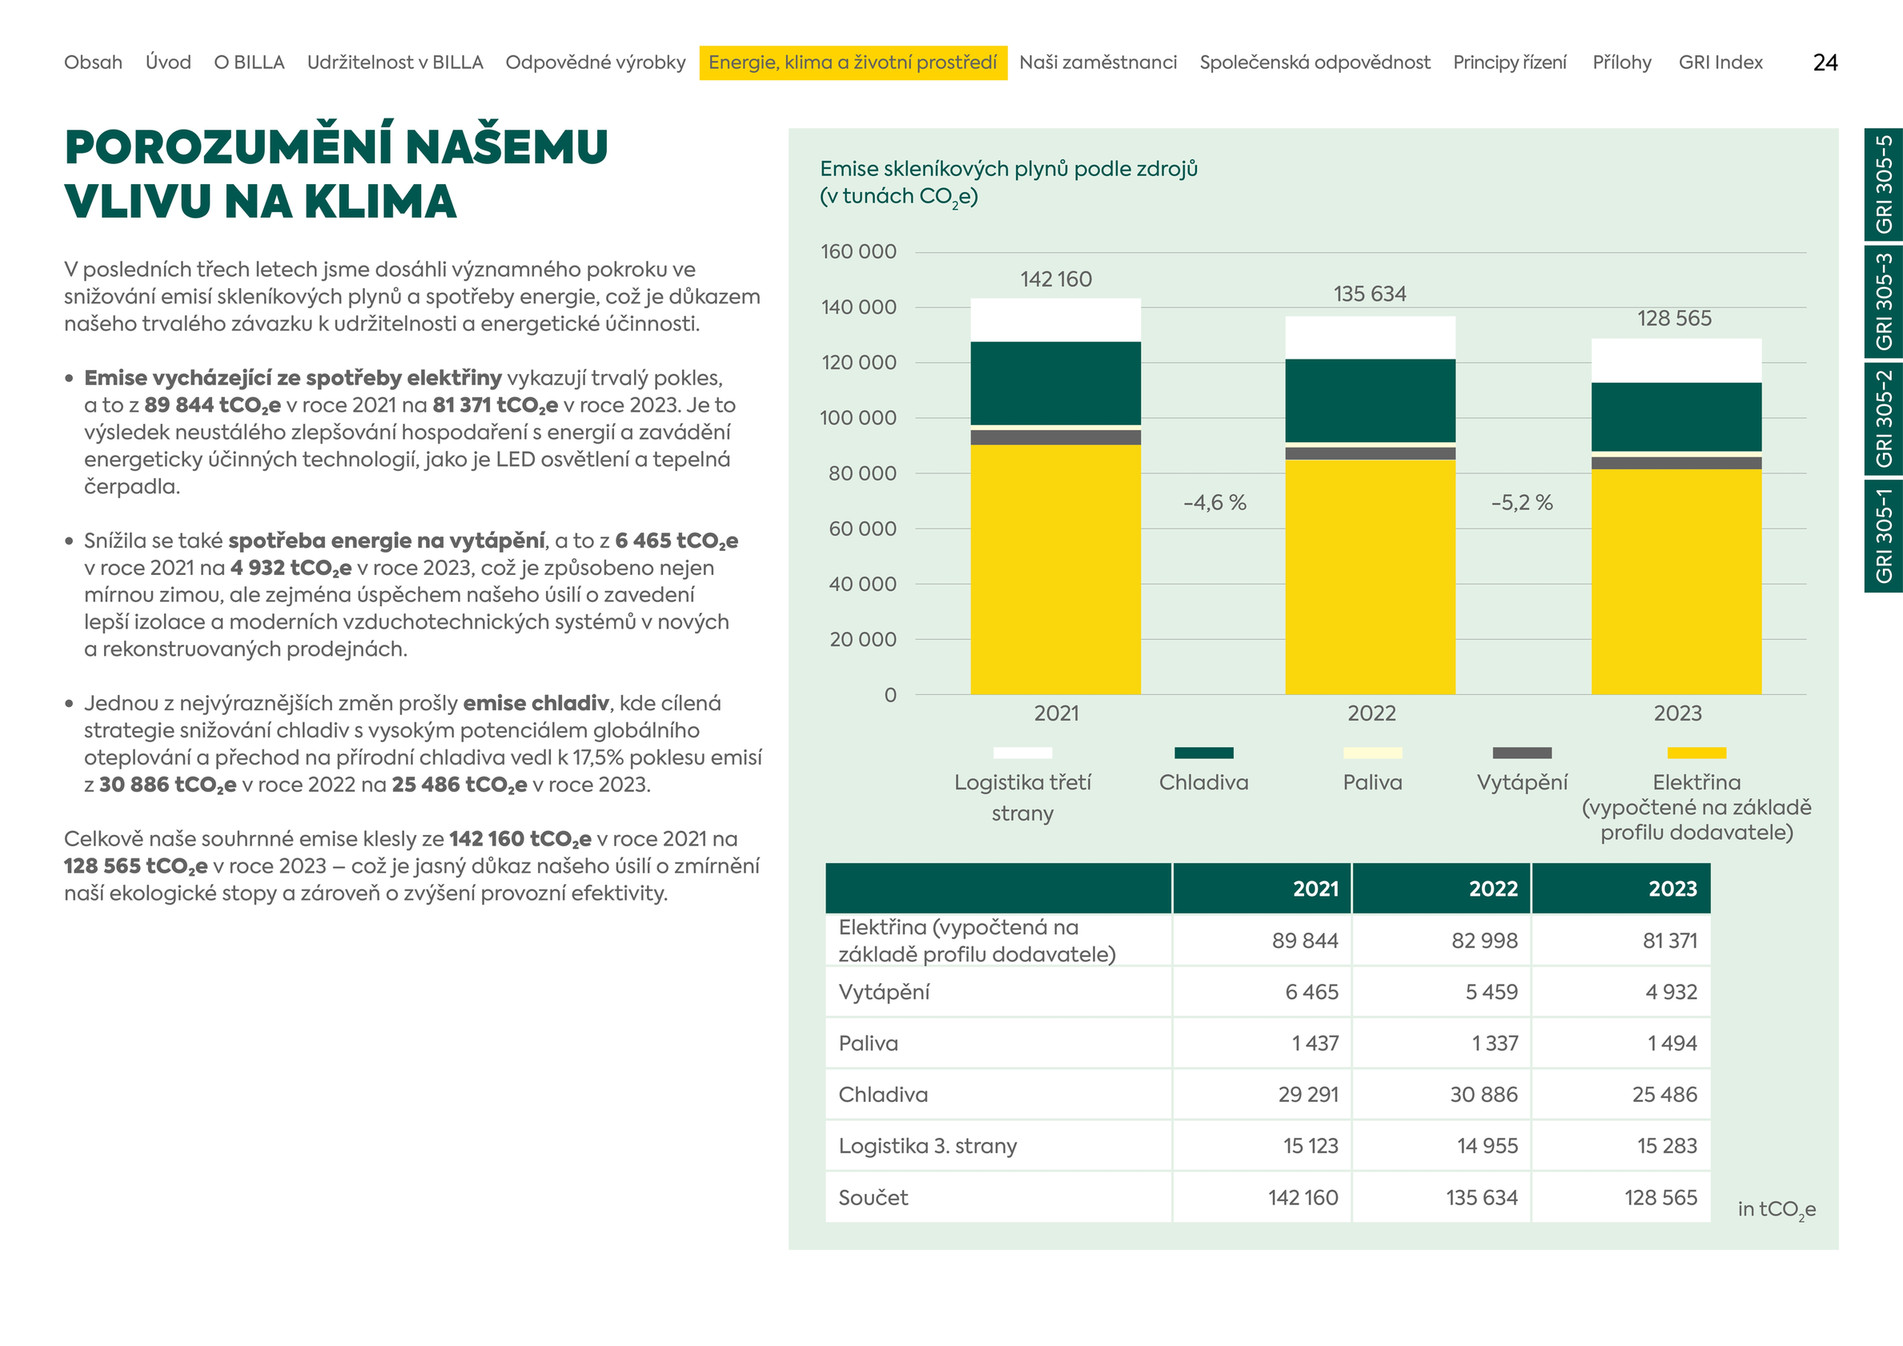Click the GRI 305-5 side tab
Screen dimensions: 1903x1346
1883,184
